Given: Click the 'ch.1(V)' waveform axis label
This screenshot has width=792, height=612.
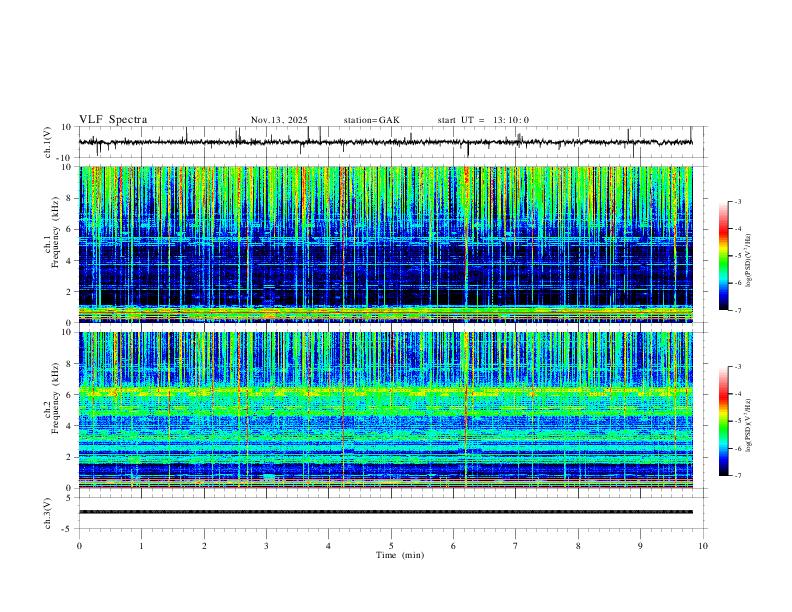Looking at the screenshot, I should click(48, 142).
